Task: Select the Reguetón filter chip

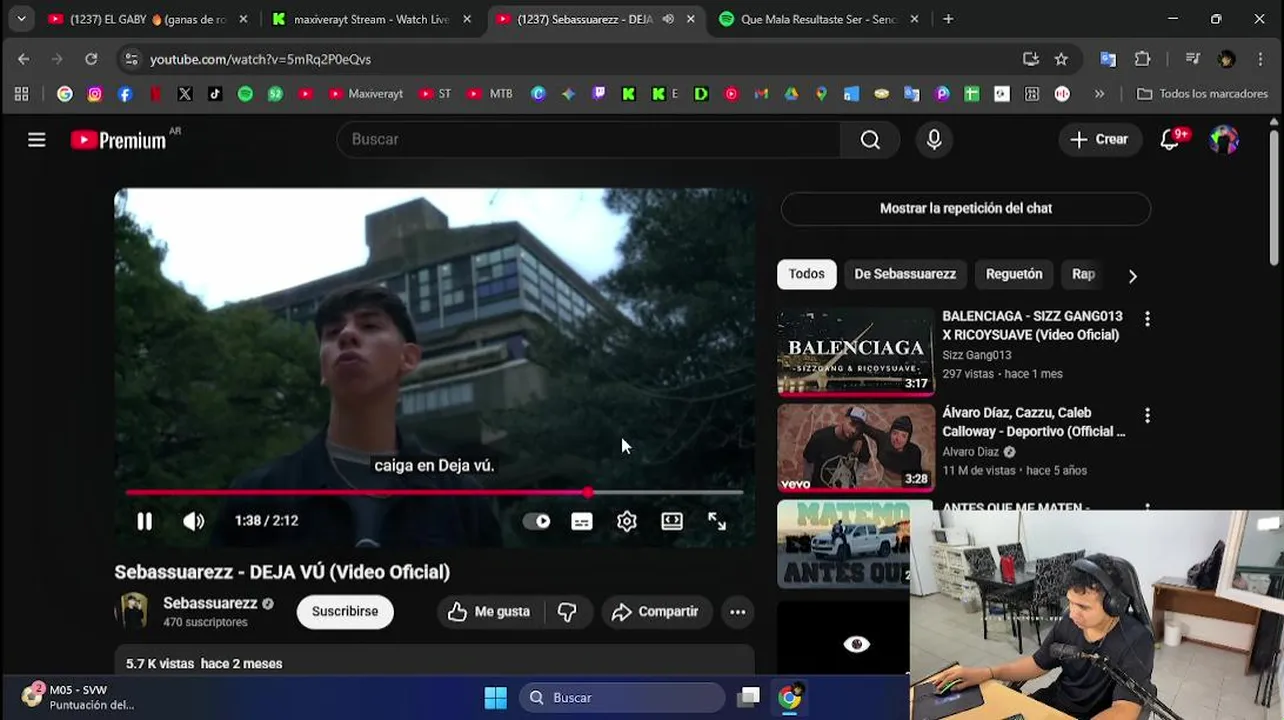Action: coord(1014,274)
